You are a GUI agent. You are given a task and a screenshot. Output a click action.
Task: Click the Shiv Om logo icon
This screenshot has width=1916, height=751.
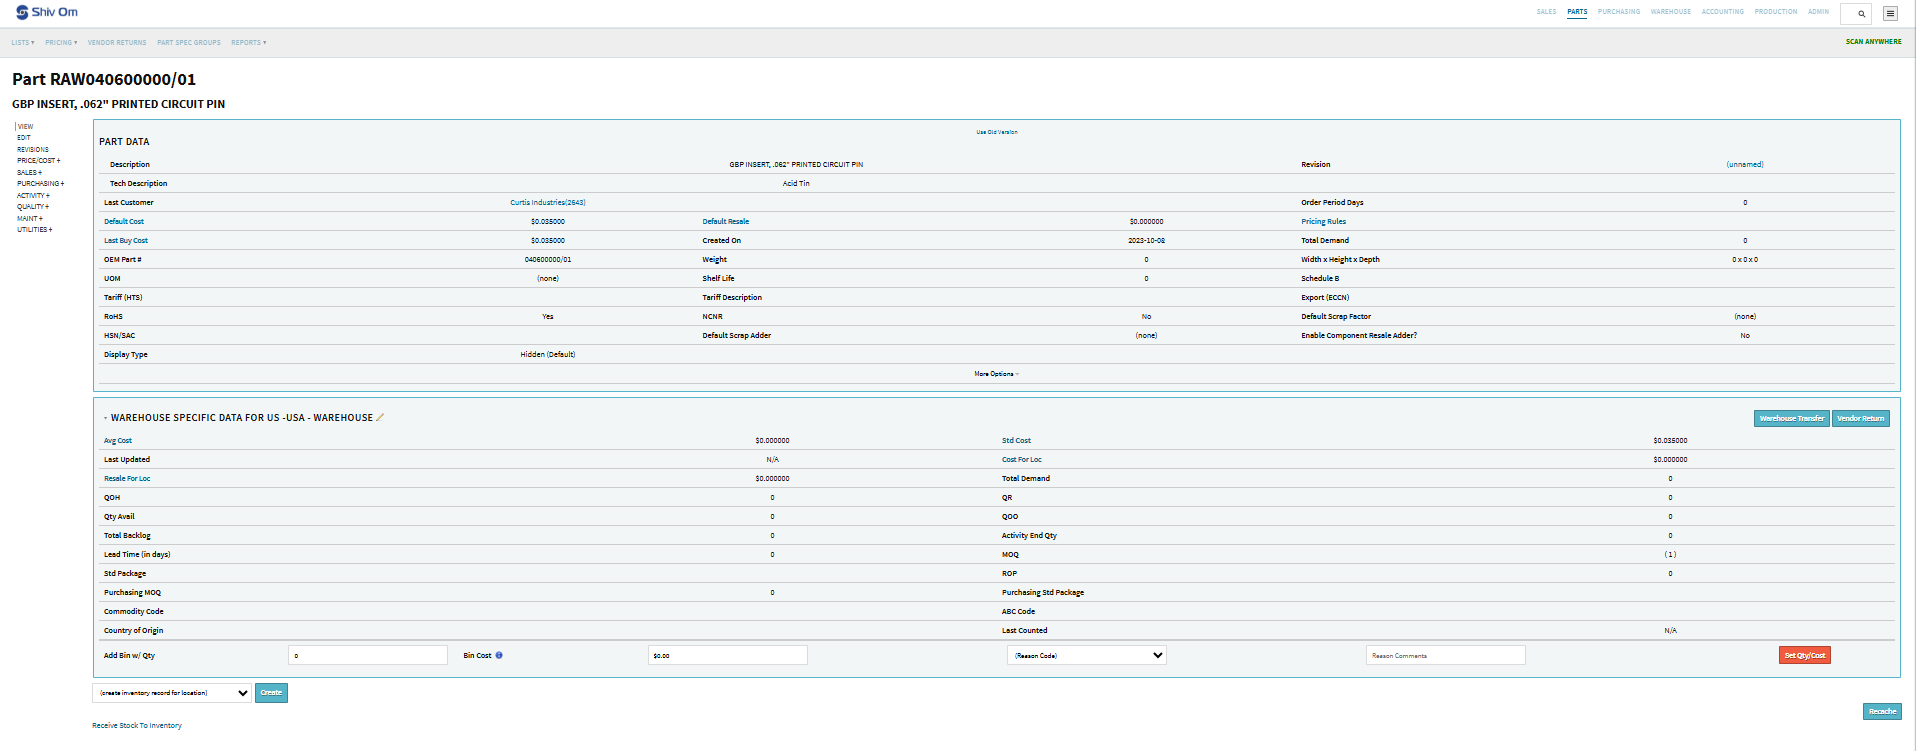(22, 12)
